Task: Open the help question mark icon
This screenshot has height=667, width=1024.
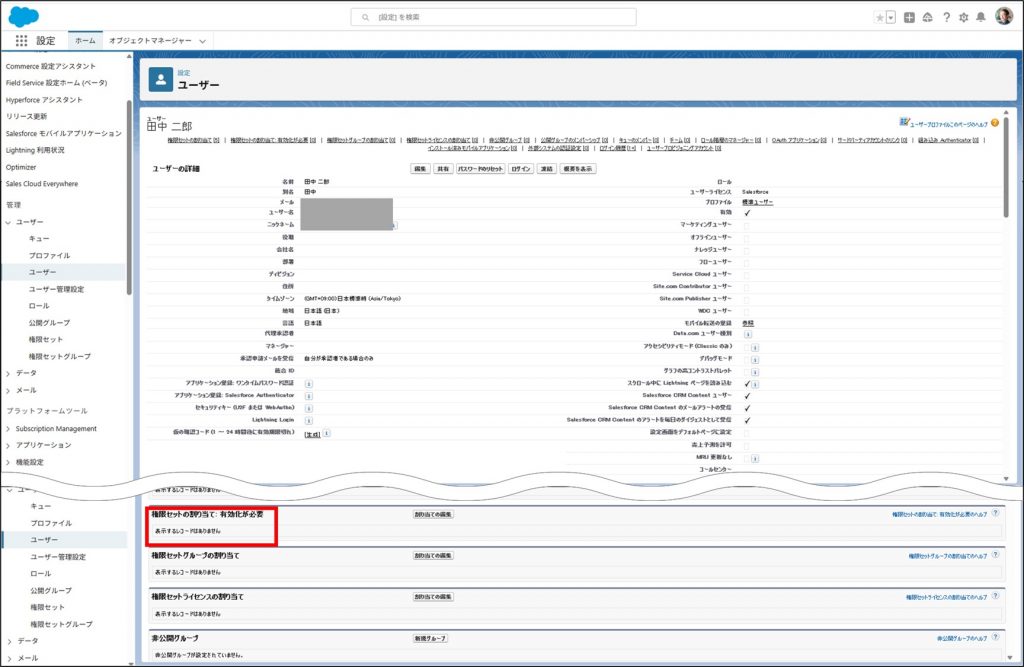Action: (x=946, y=17)
